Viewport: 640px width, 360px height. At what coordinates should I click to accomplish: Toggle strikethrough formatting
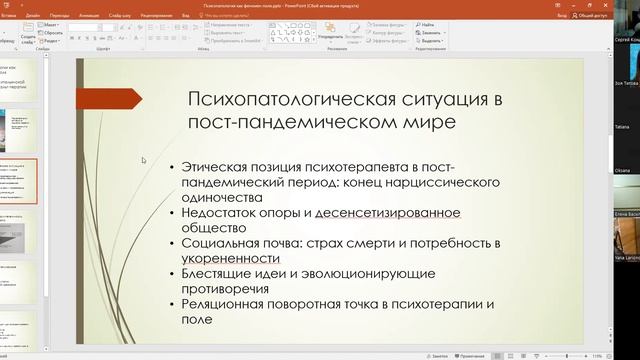[102, 38]
